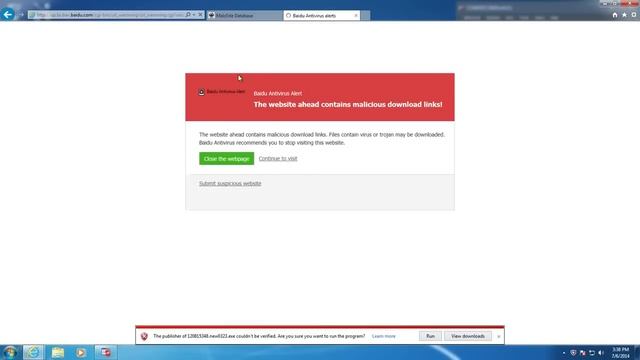640x360 pixels.
Task: Dismiss the download notification bar with X
Action: [498, 337]
